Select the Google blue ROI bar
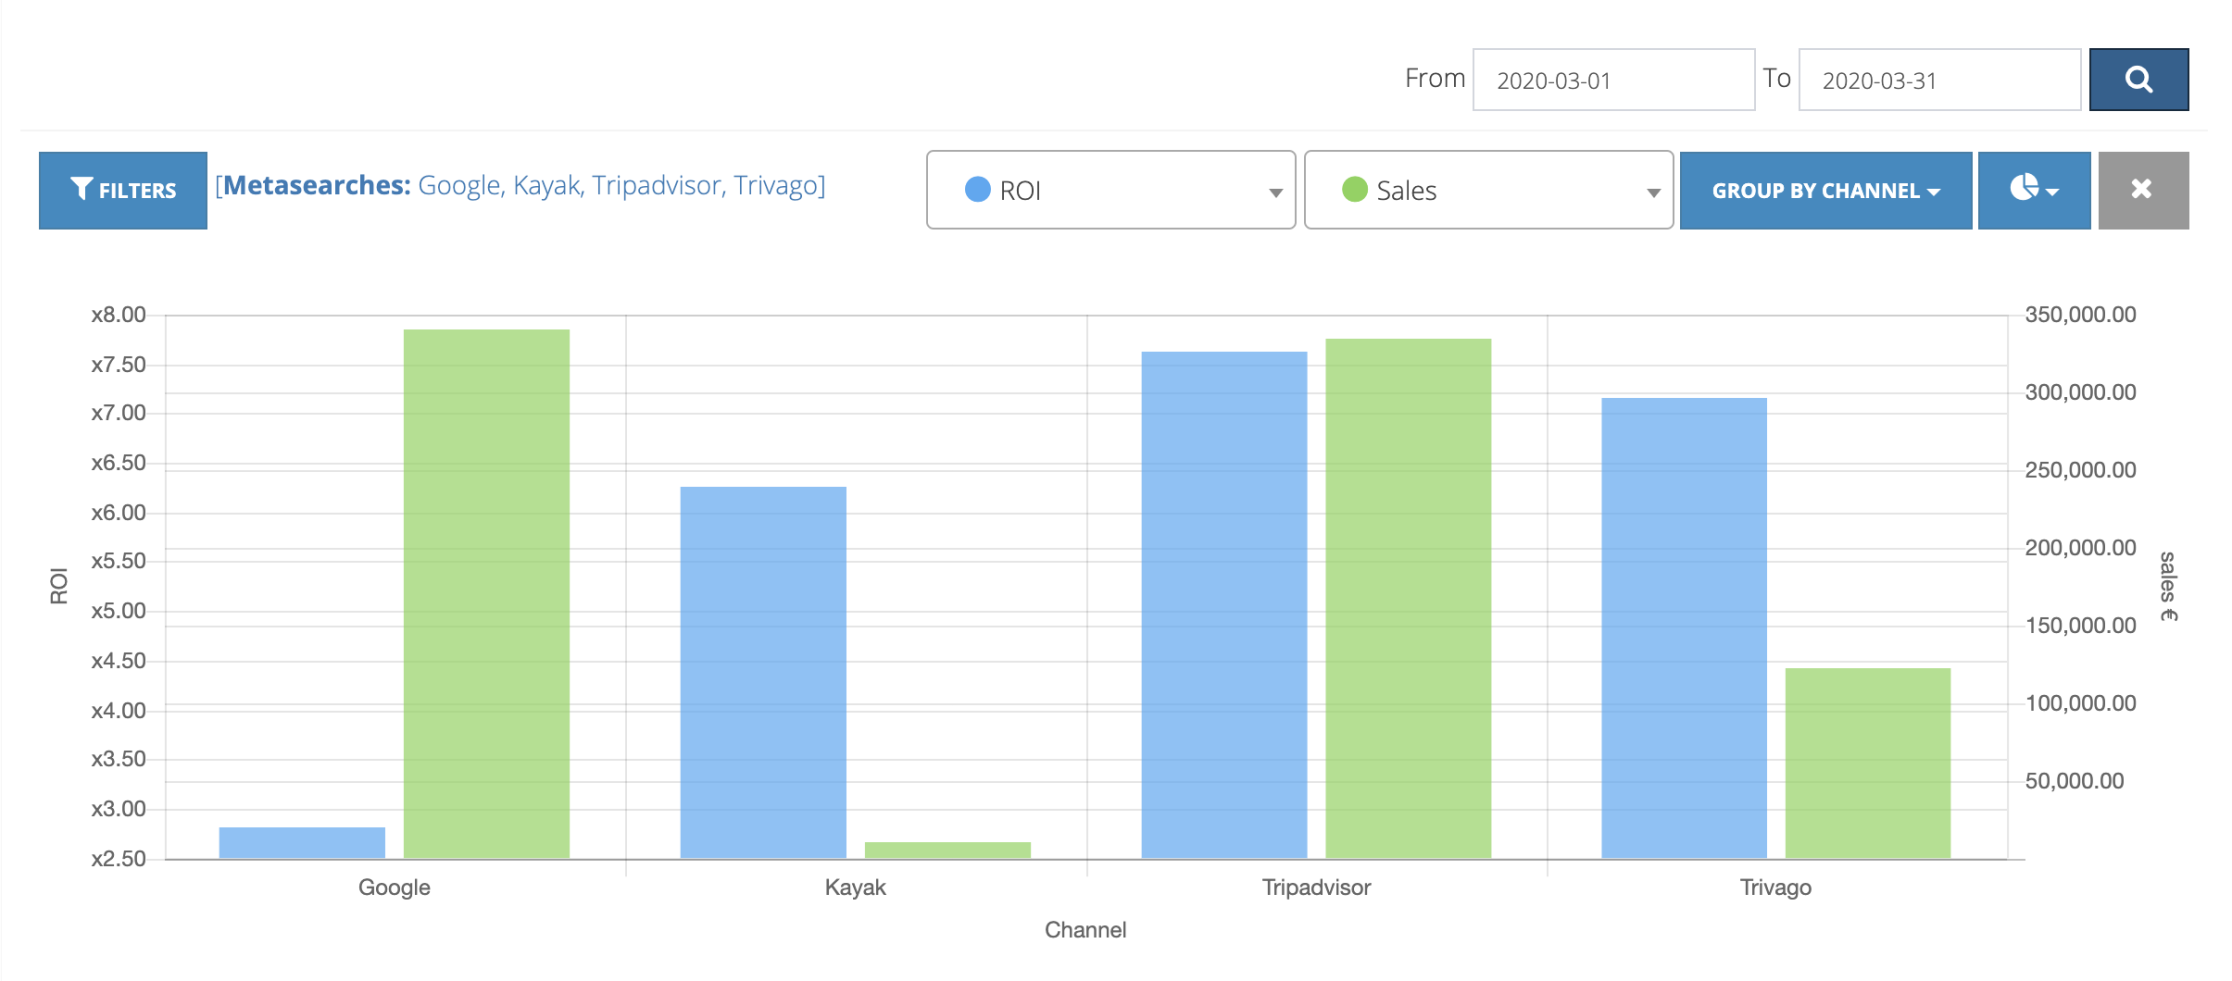 click(x=302, y=843)
